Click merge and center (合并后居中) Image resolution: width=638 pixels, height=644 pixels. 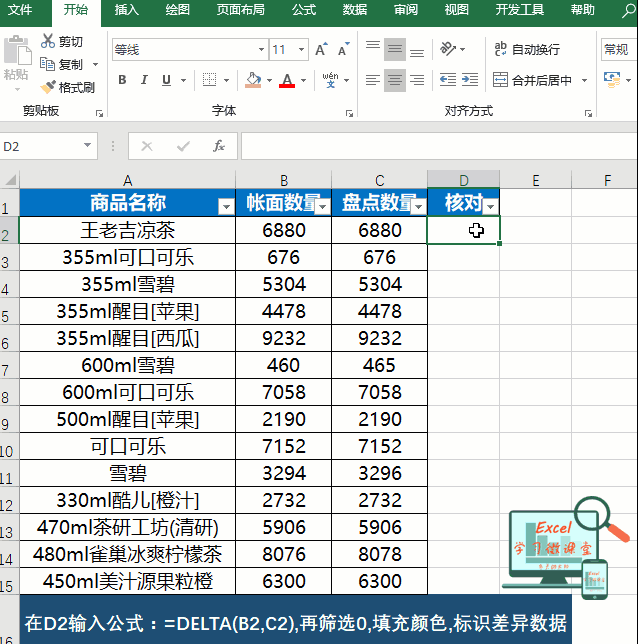tap(532, 80)
